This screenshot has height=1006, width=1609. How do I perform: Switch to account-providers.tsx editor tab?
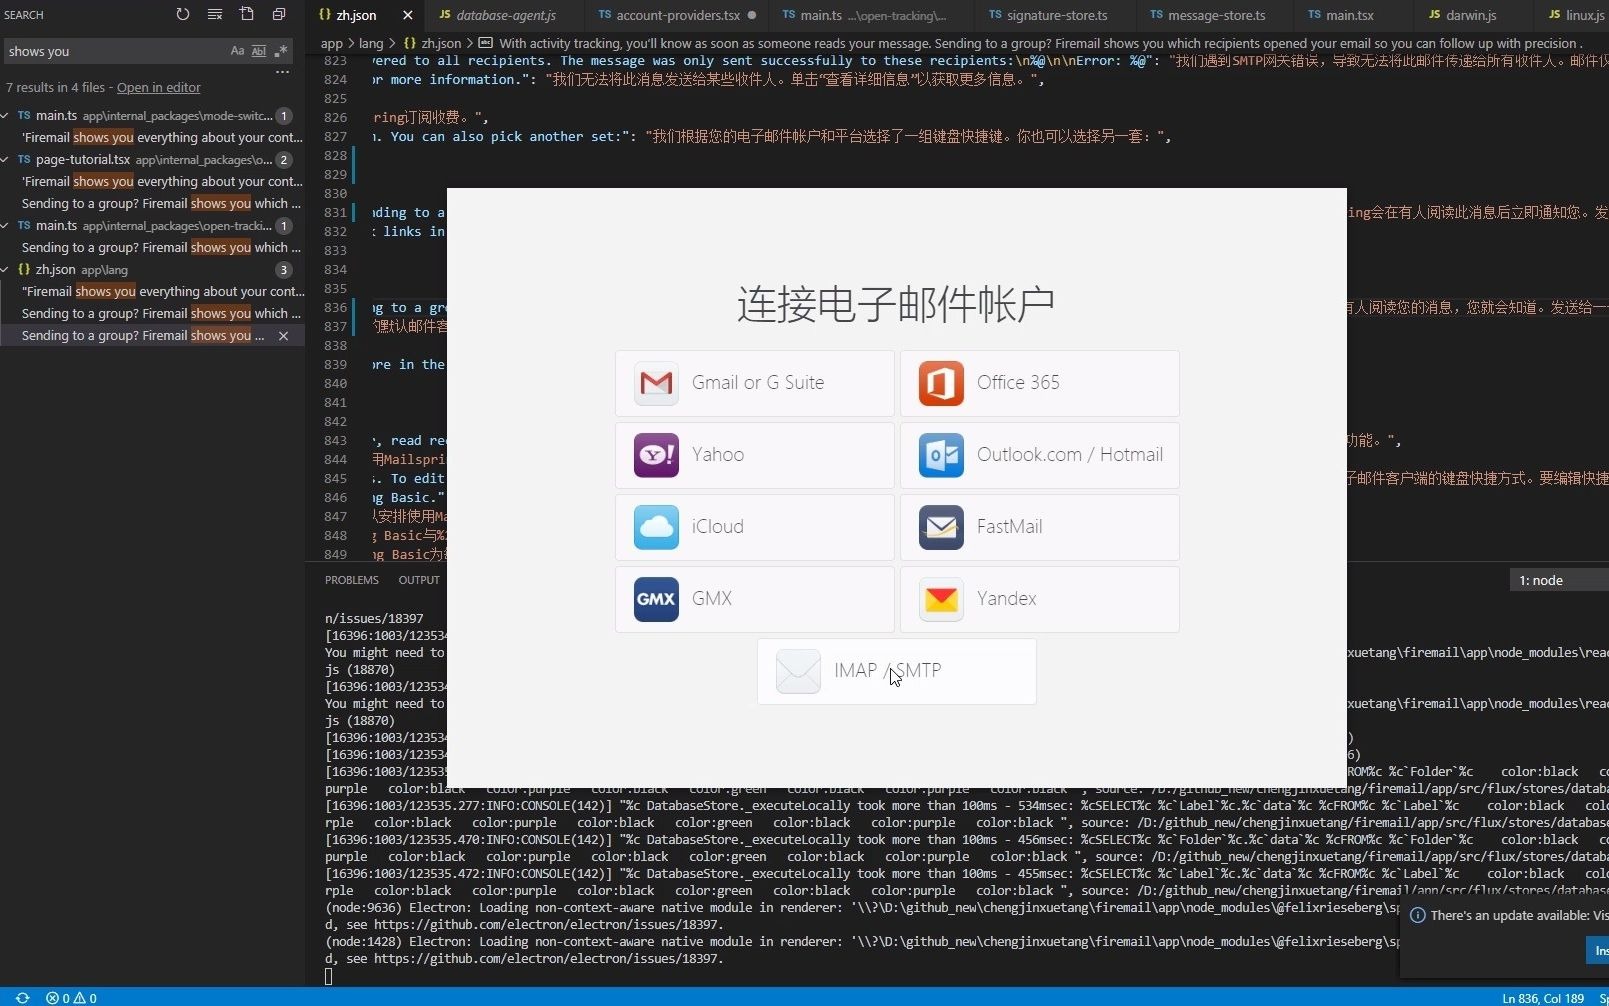click(678, 15)
